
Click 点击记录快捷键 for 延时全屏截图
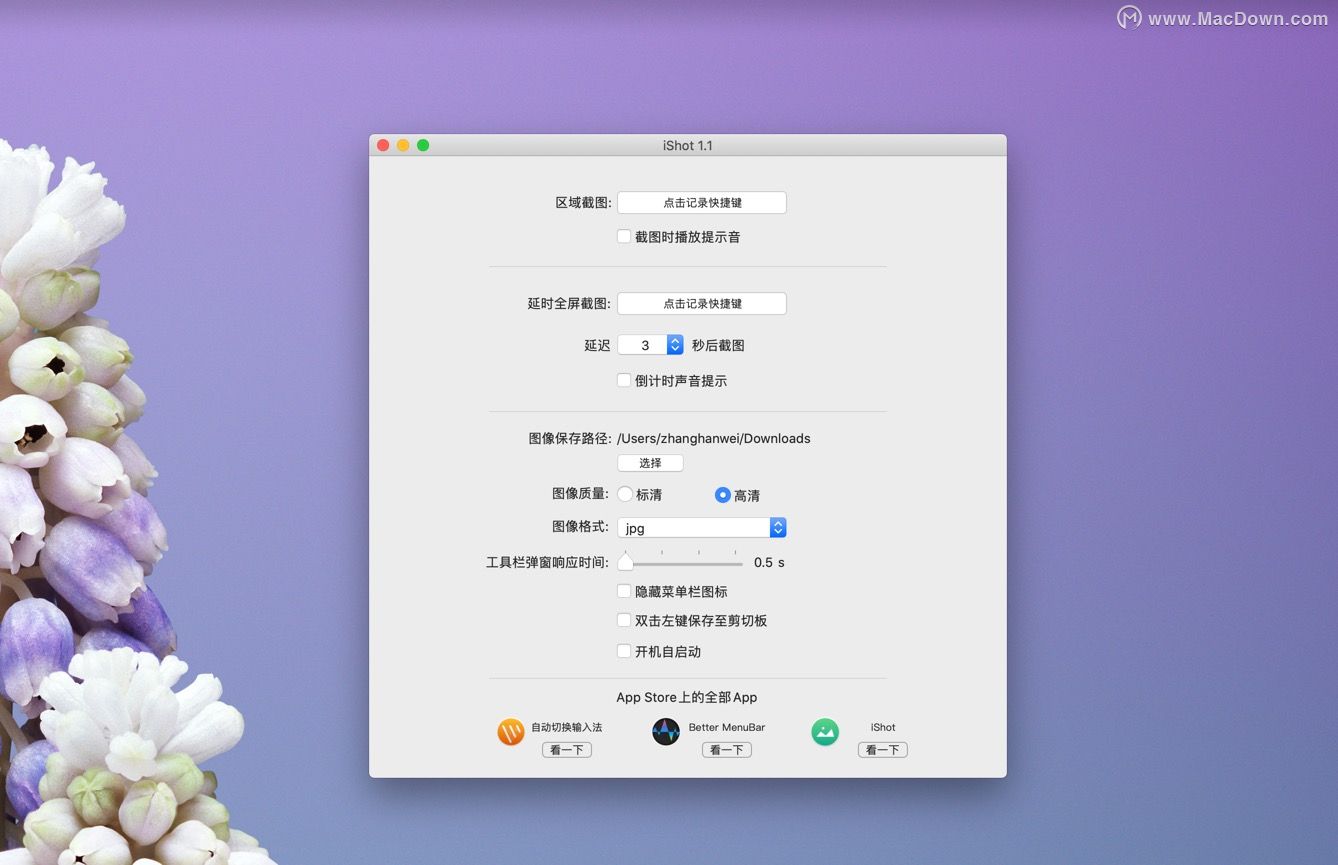click(701, 303)
